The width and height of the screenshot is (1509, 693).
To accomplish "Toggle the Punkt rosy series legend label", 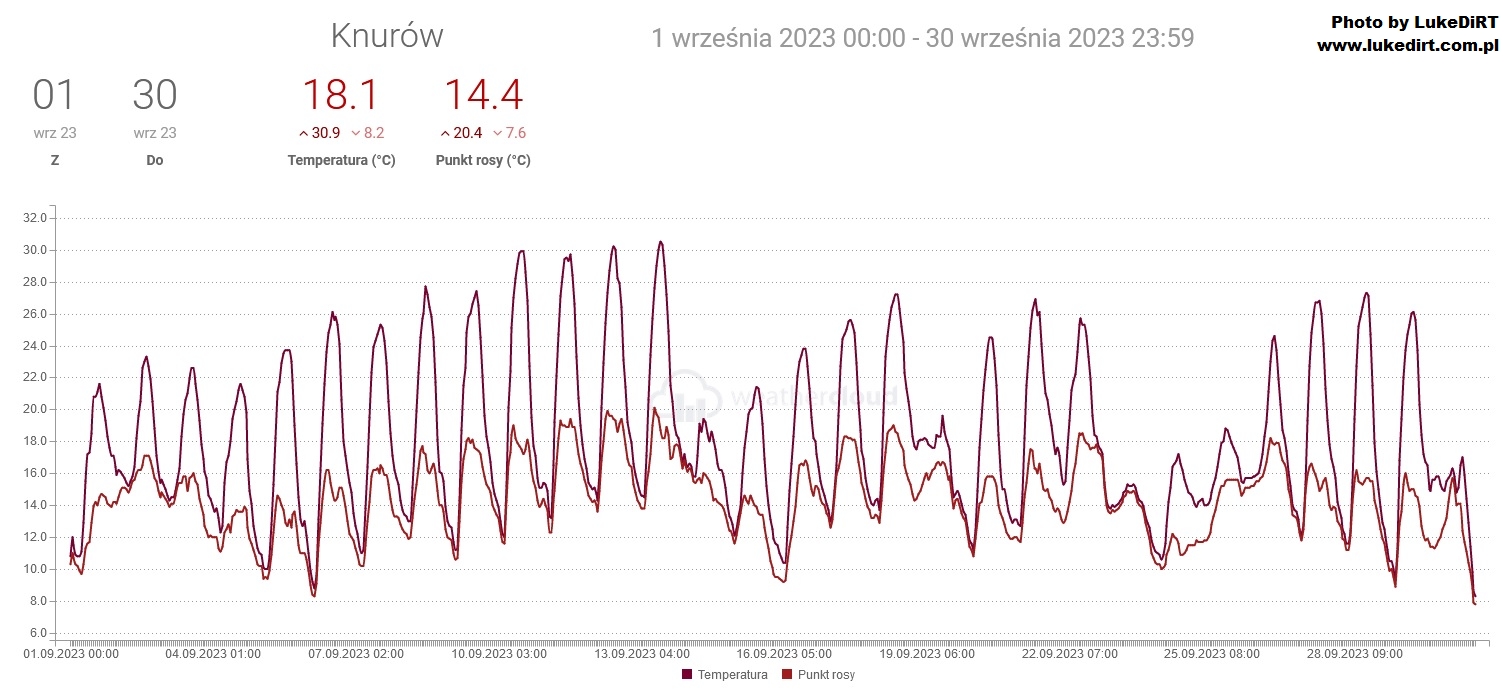I will pyautogui.click(x=826, y=675).
